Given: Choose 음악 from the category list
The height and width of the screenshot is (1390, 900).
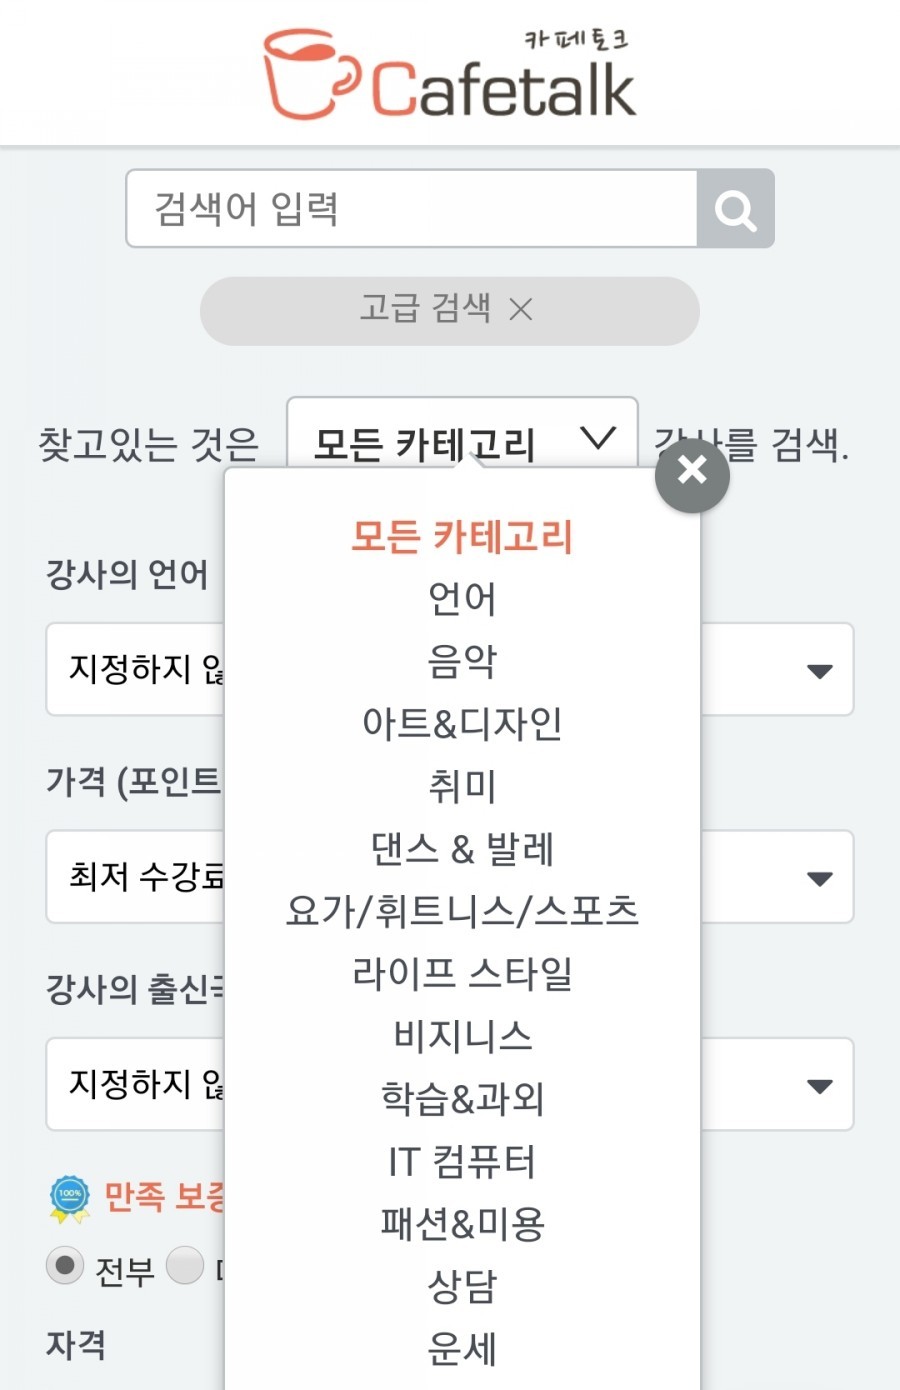Looking at the screenshot, I should point(461,661).
